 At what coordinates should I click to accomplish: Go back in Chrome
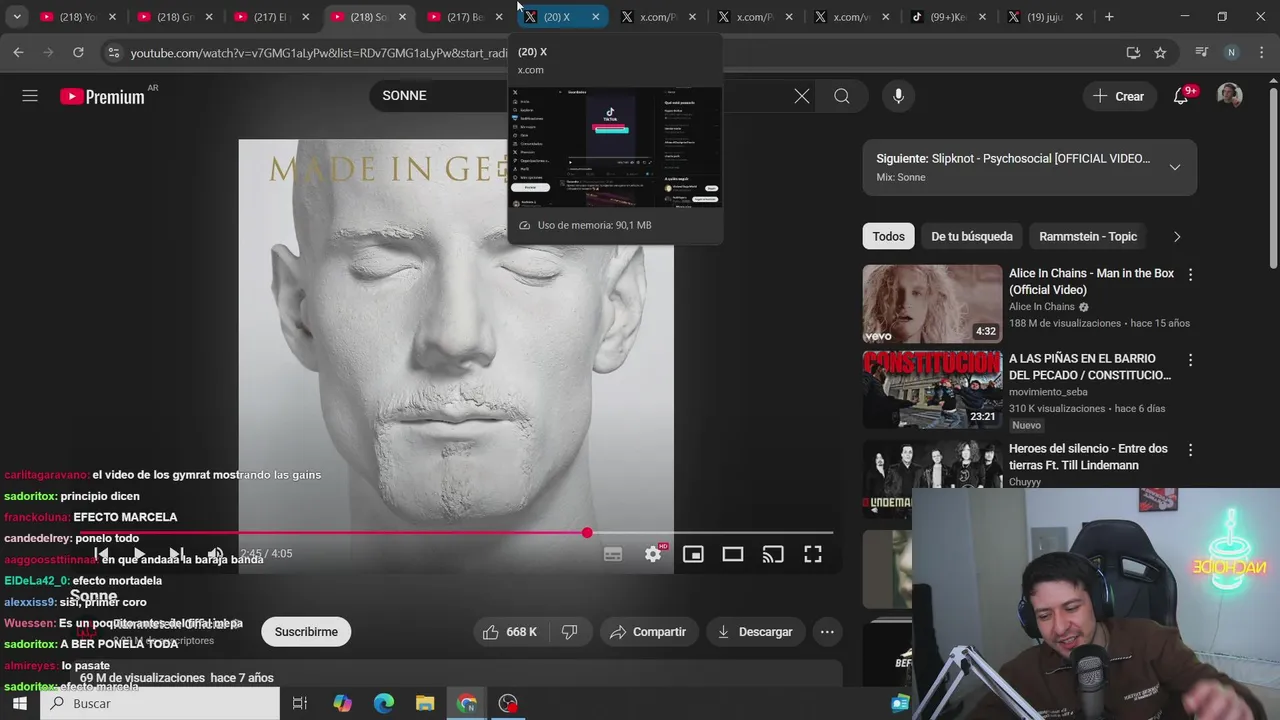(18, 53)
